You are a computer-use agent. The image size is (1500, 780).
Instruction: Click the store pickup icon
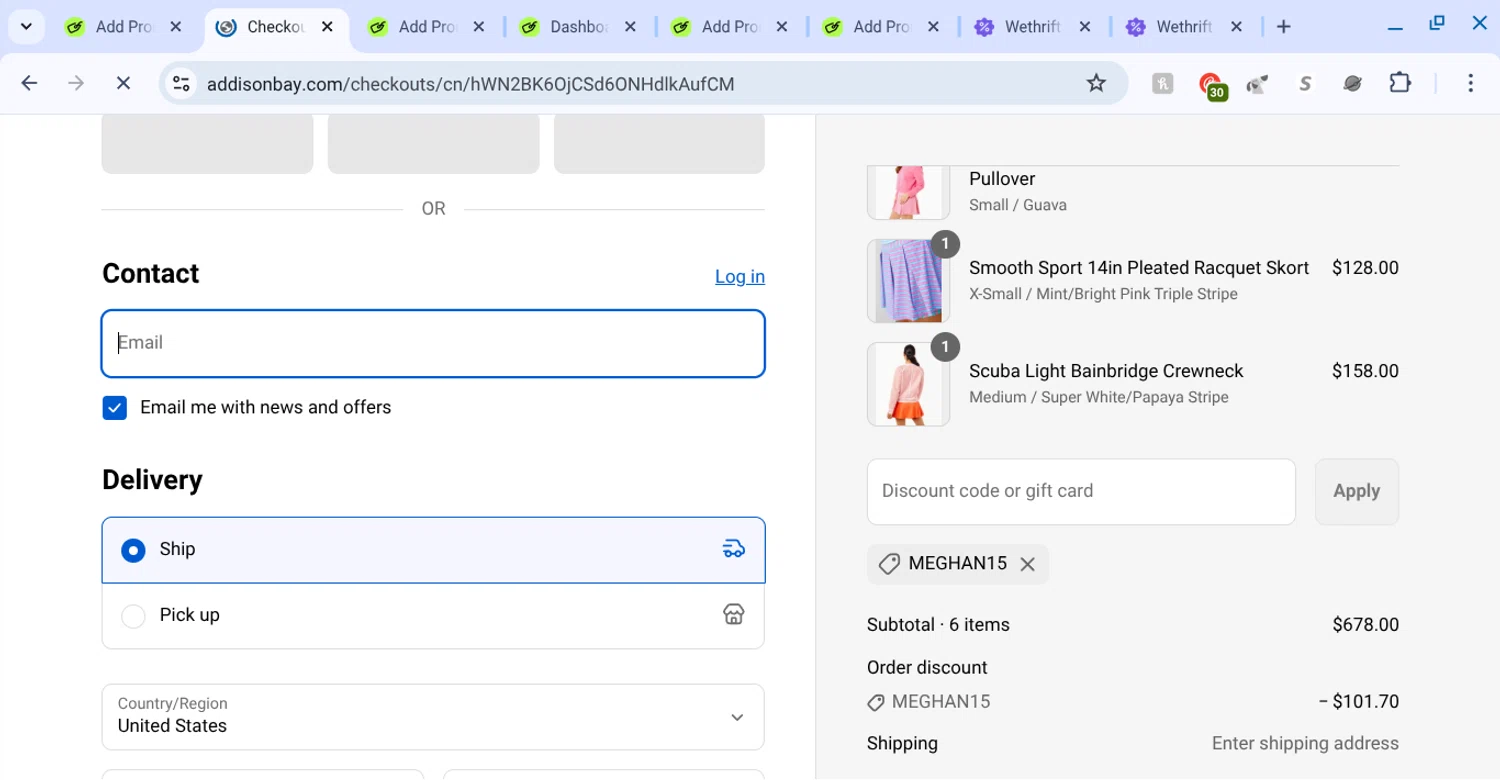coord(734,615)
